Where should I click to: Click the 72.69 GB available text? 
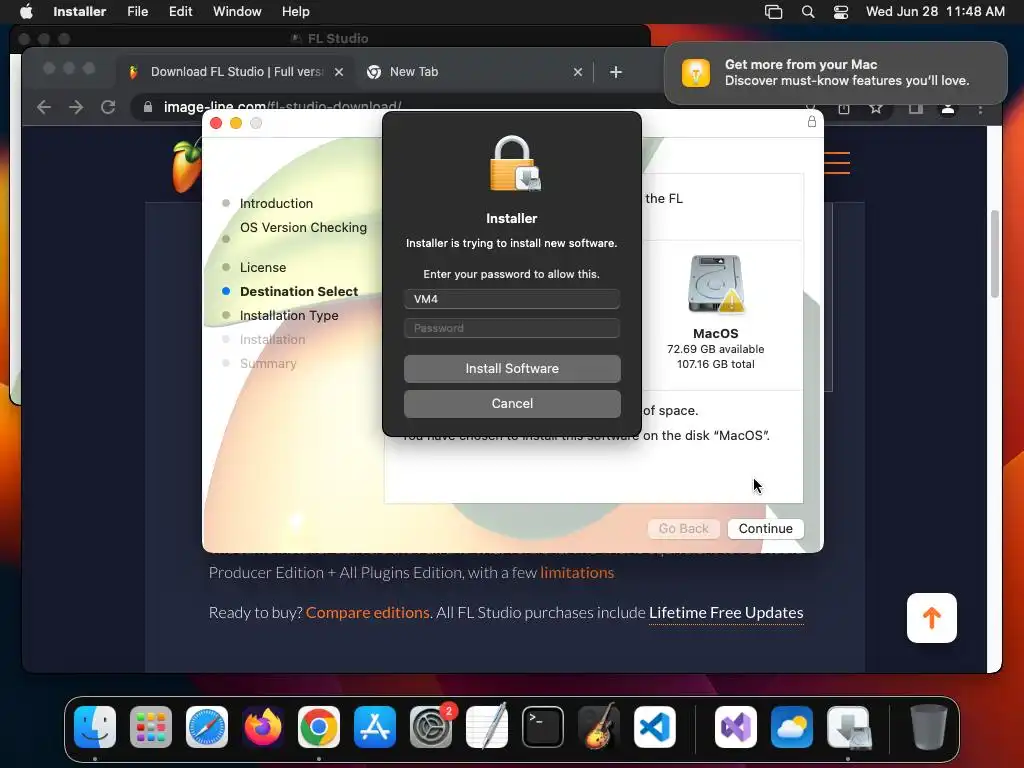pyautogui.click(x=716, y=349)
